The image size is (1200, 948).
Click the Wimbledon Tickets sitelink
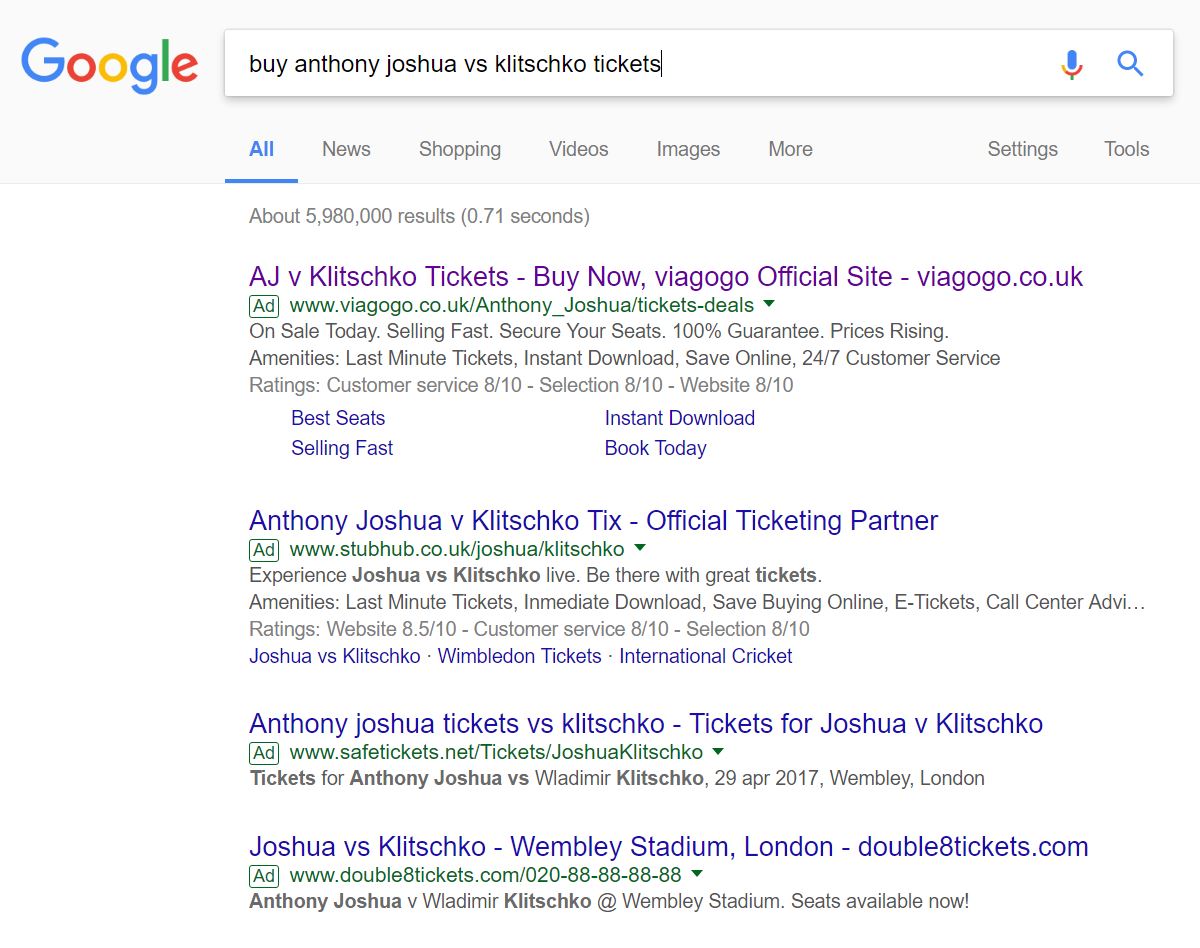520,656
